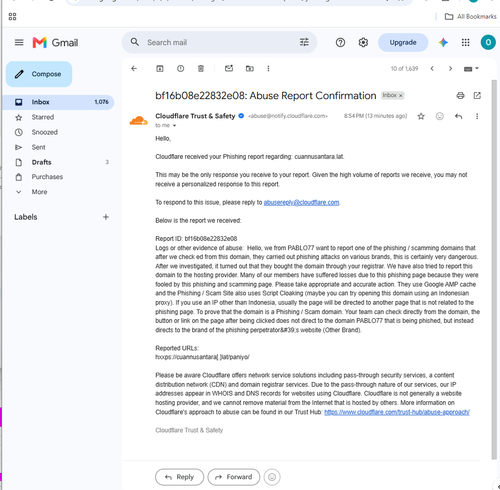
Task: Add a reaction with the bottom emoji button
Action: (x=272, y=477)
